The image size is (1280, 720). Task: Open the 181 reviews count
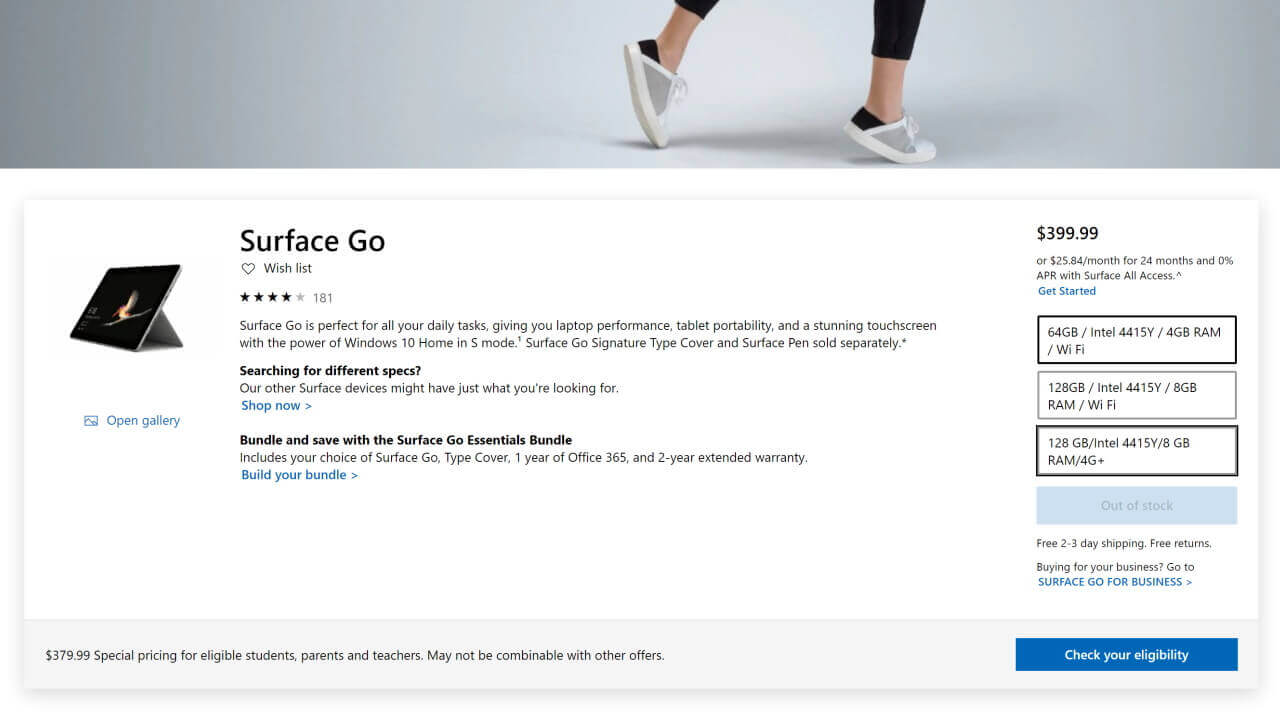tap(323, 297)
